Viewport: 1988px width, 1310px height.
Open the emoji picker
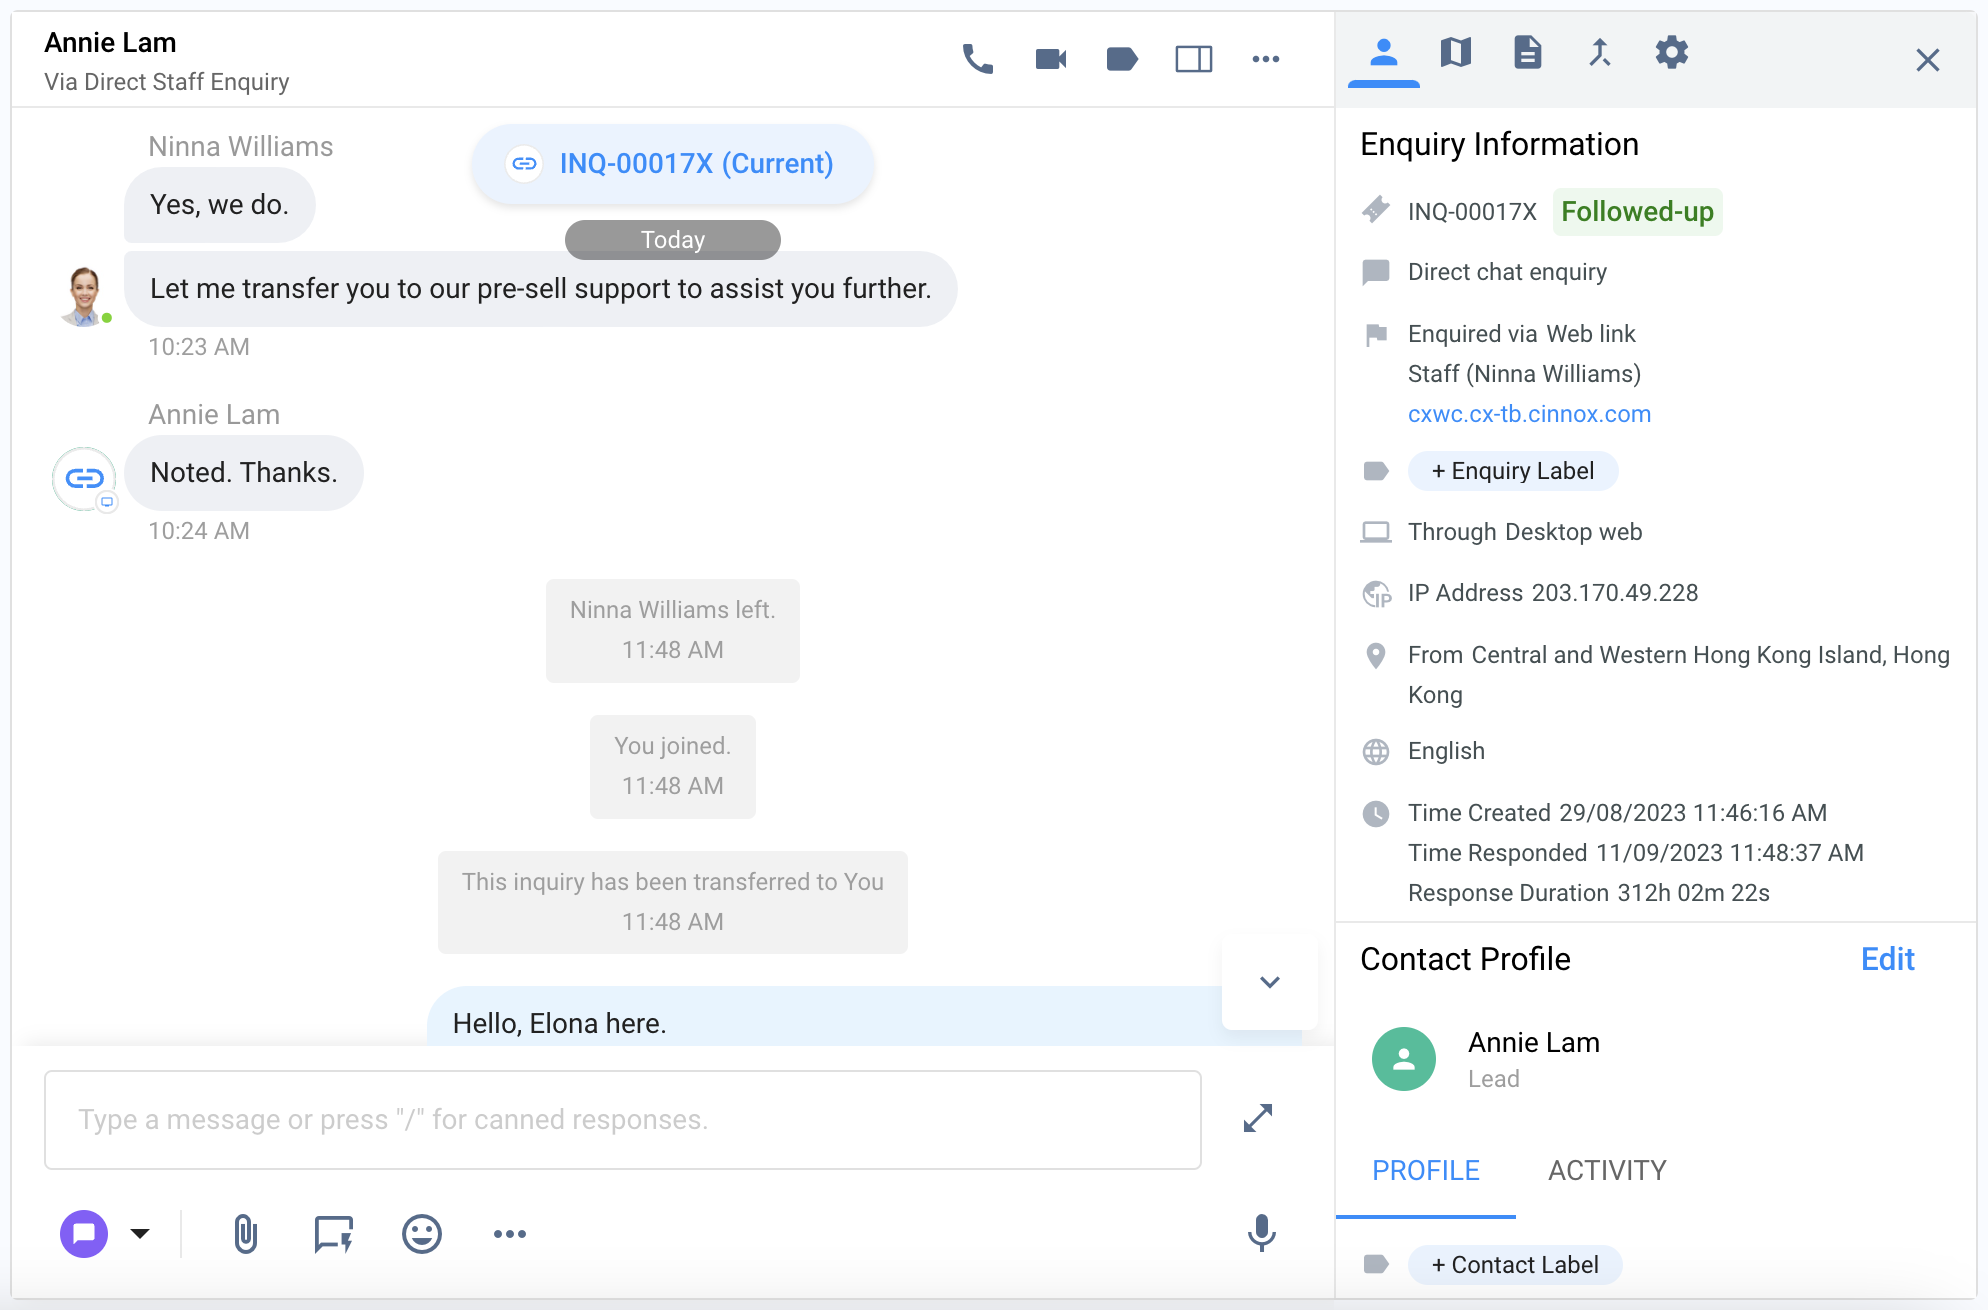pos(421,1234)
